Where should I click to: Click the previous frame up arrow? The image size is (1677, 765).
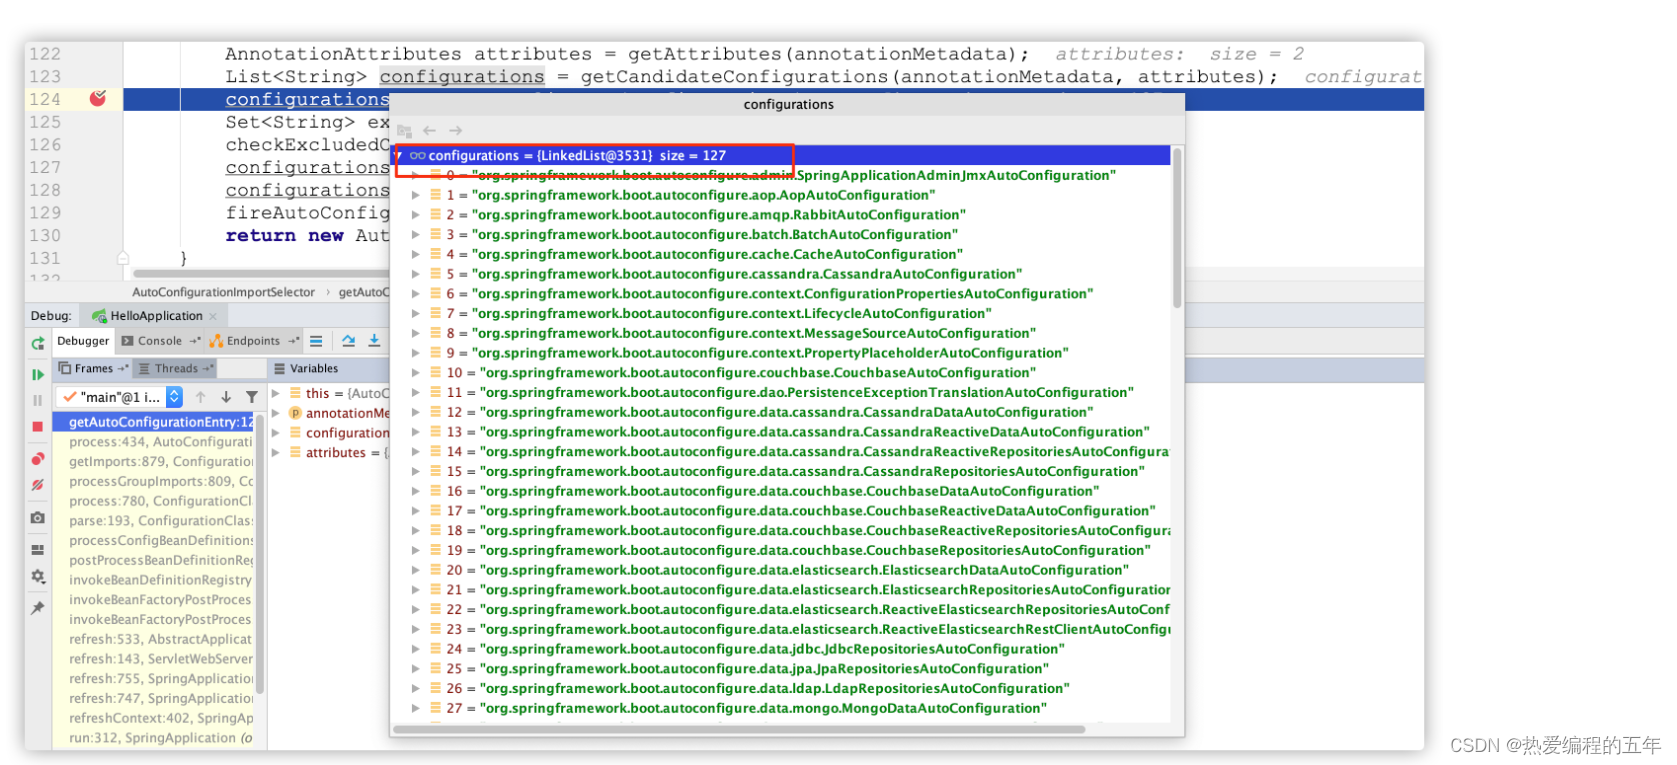click(x=201, y=397)
